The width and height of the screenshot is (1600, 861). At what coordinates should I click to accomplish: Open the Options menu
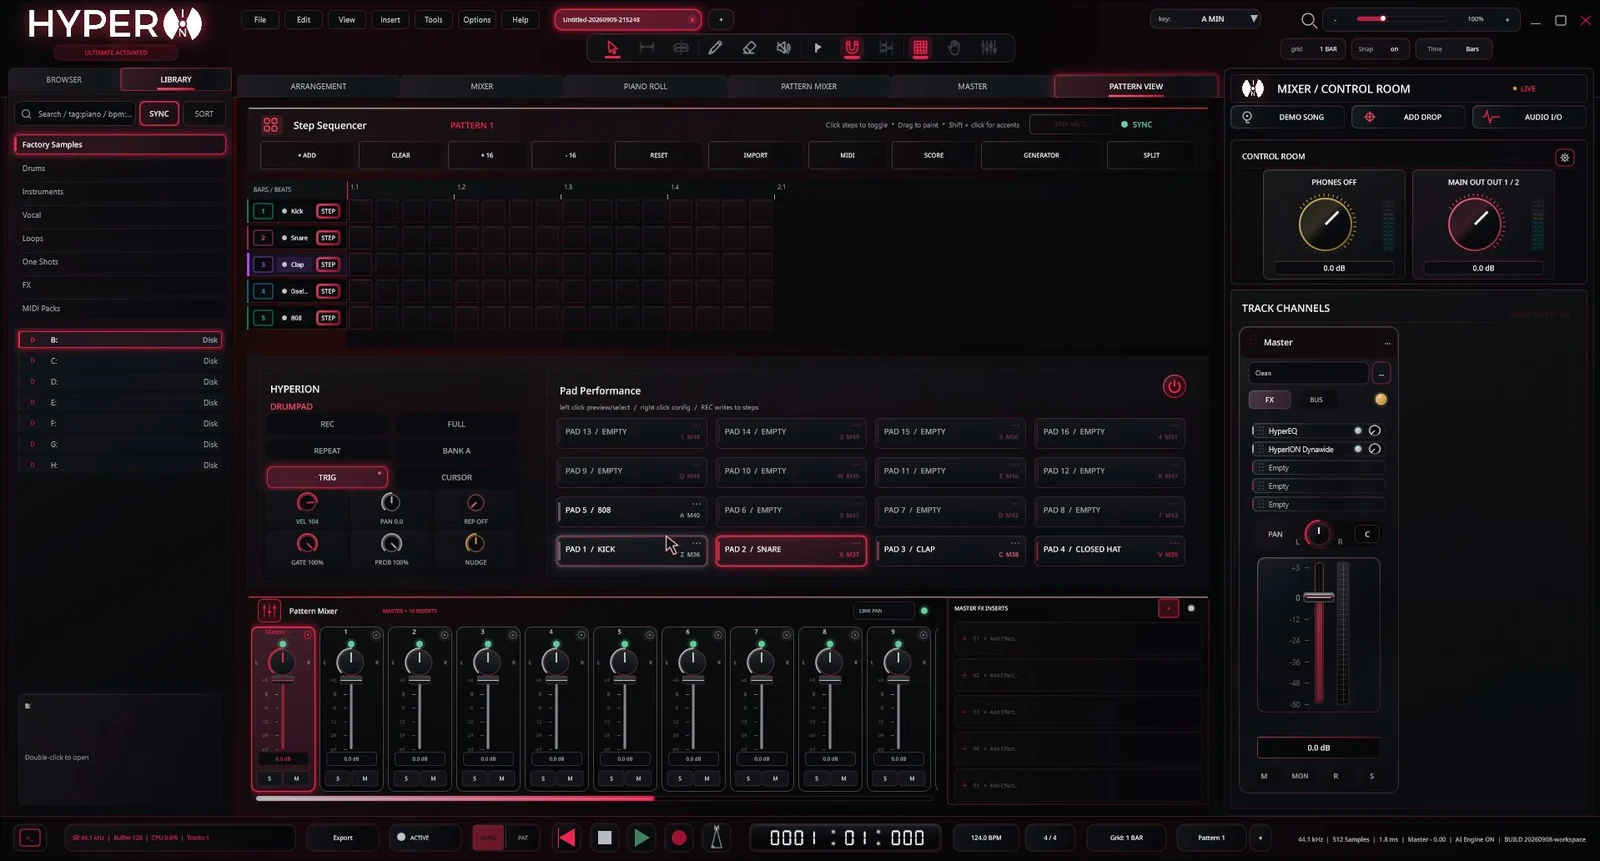point(477,20)
